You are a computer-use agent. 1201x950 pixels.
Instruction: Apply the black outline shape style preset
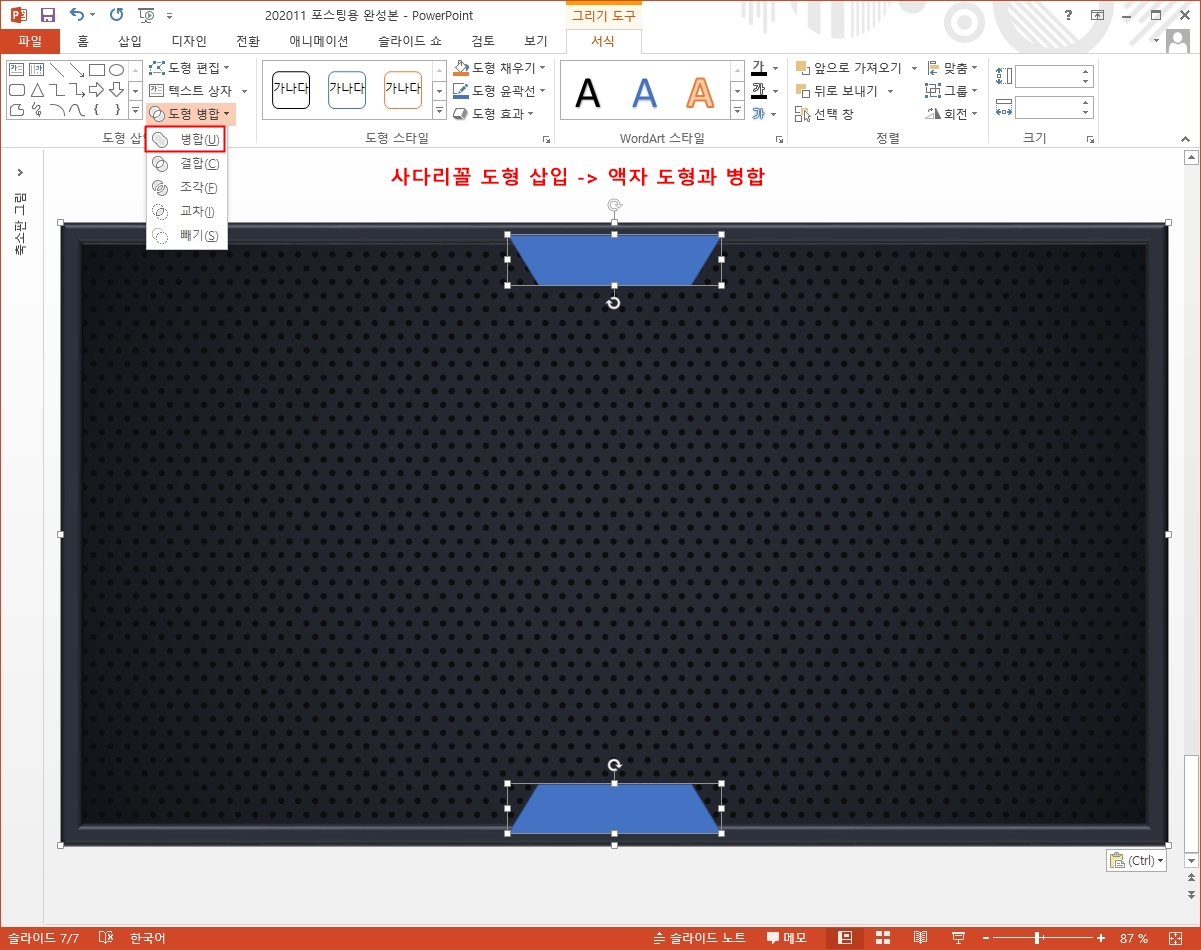point(291,89)
